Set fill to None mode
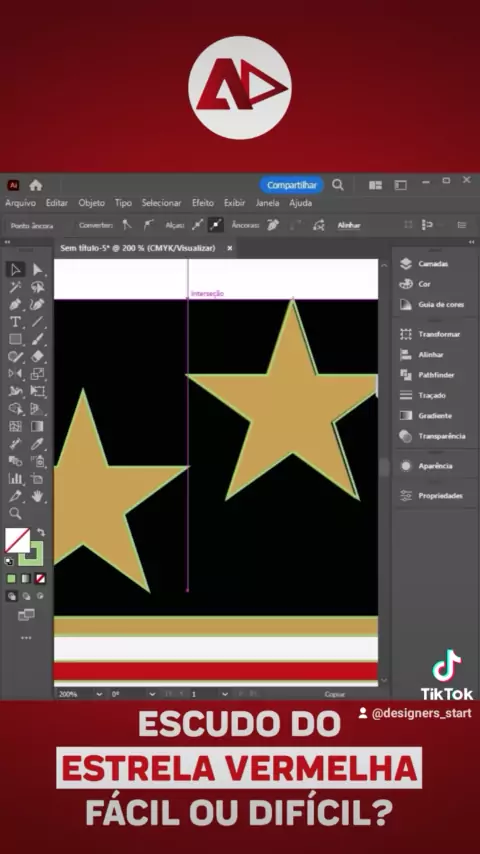Viewport: 480px width, 854px height. 40,578
